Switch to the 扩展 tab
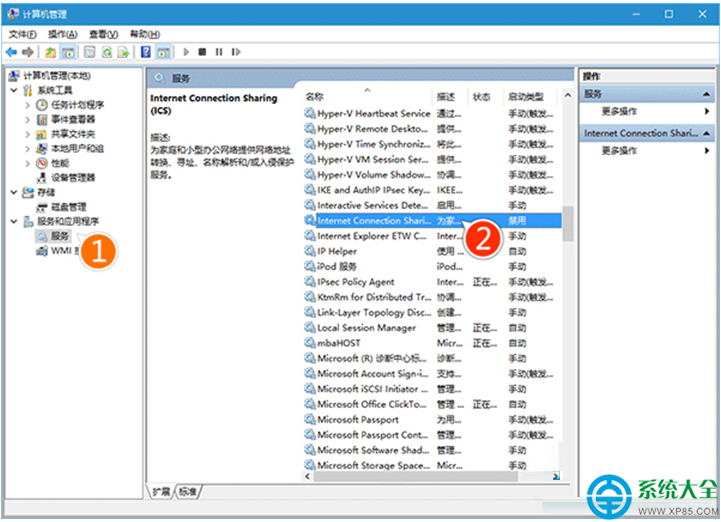Image resolution: width=721 pixels, height=522 pixels. pyautogui.click(x=161, y=492)
